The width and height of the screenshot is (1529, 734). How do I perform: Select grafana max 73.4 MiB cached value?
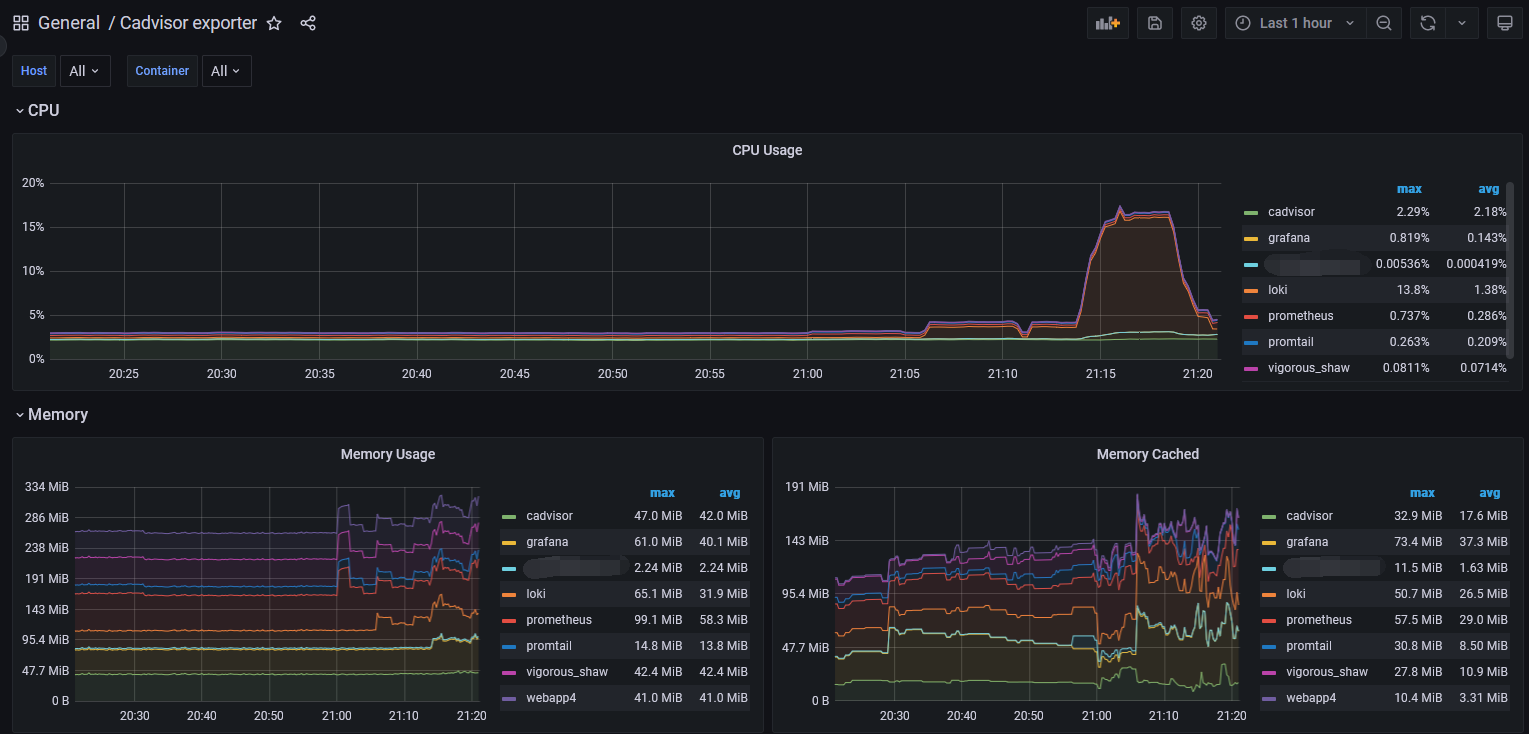click(1418, 542)
